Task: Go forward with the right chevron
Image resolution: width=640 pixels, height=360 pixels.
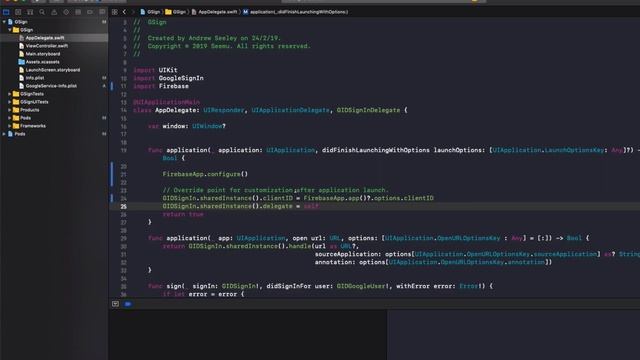Action: click(133, 12)
